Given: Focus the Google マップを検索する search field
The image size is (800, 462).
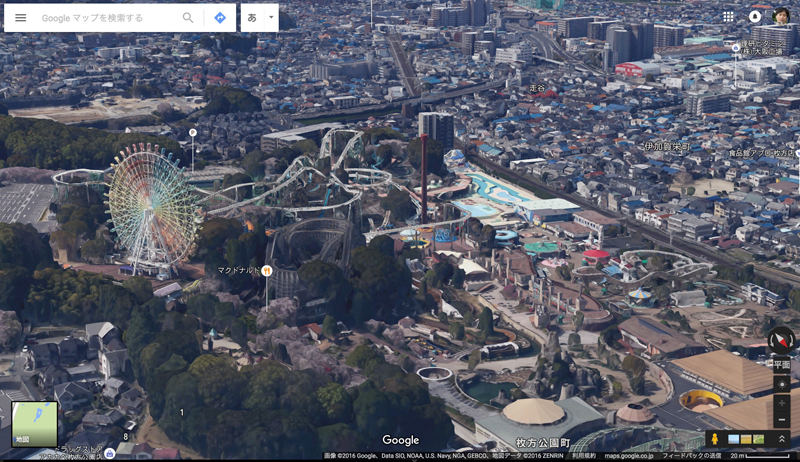Looking at the screenshot, I should [105, 18].
